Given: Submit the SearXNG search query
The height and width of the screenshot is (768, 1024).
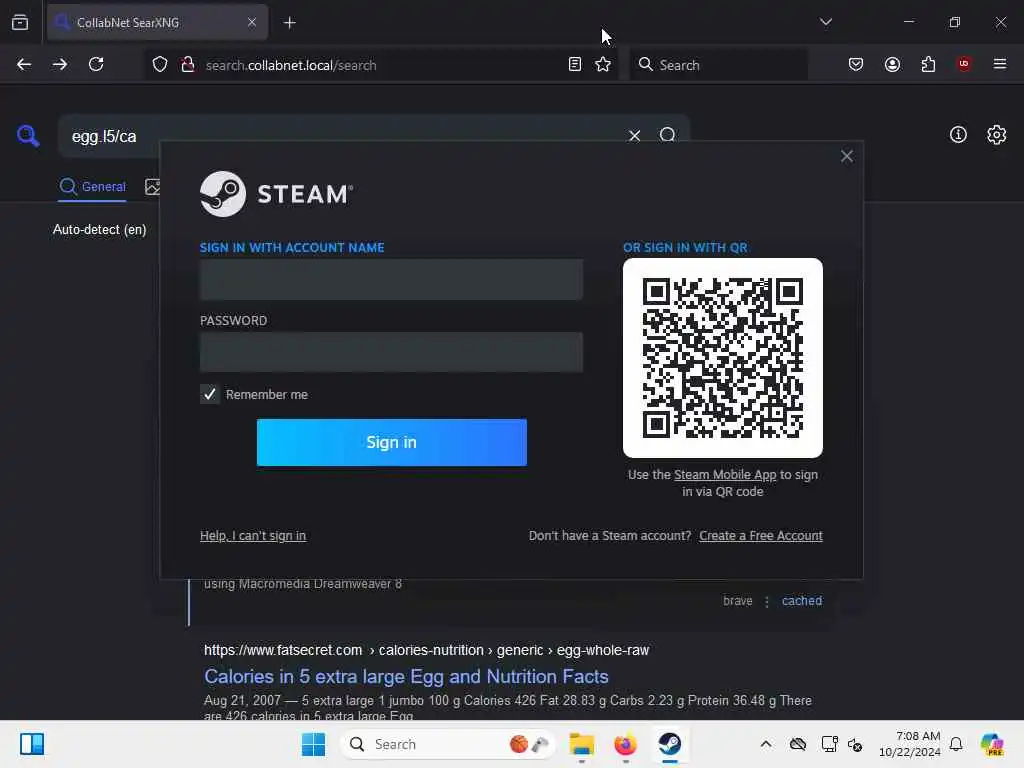Looking at the screenshot, I should [x=667, y=135].
